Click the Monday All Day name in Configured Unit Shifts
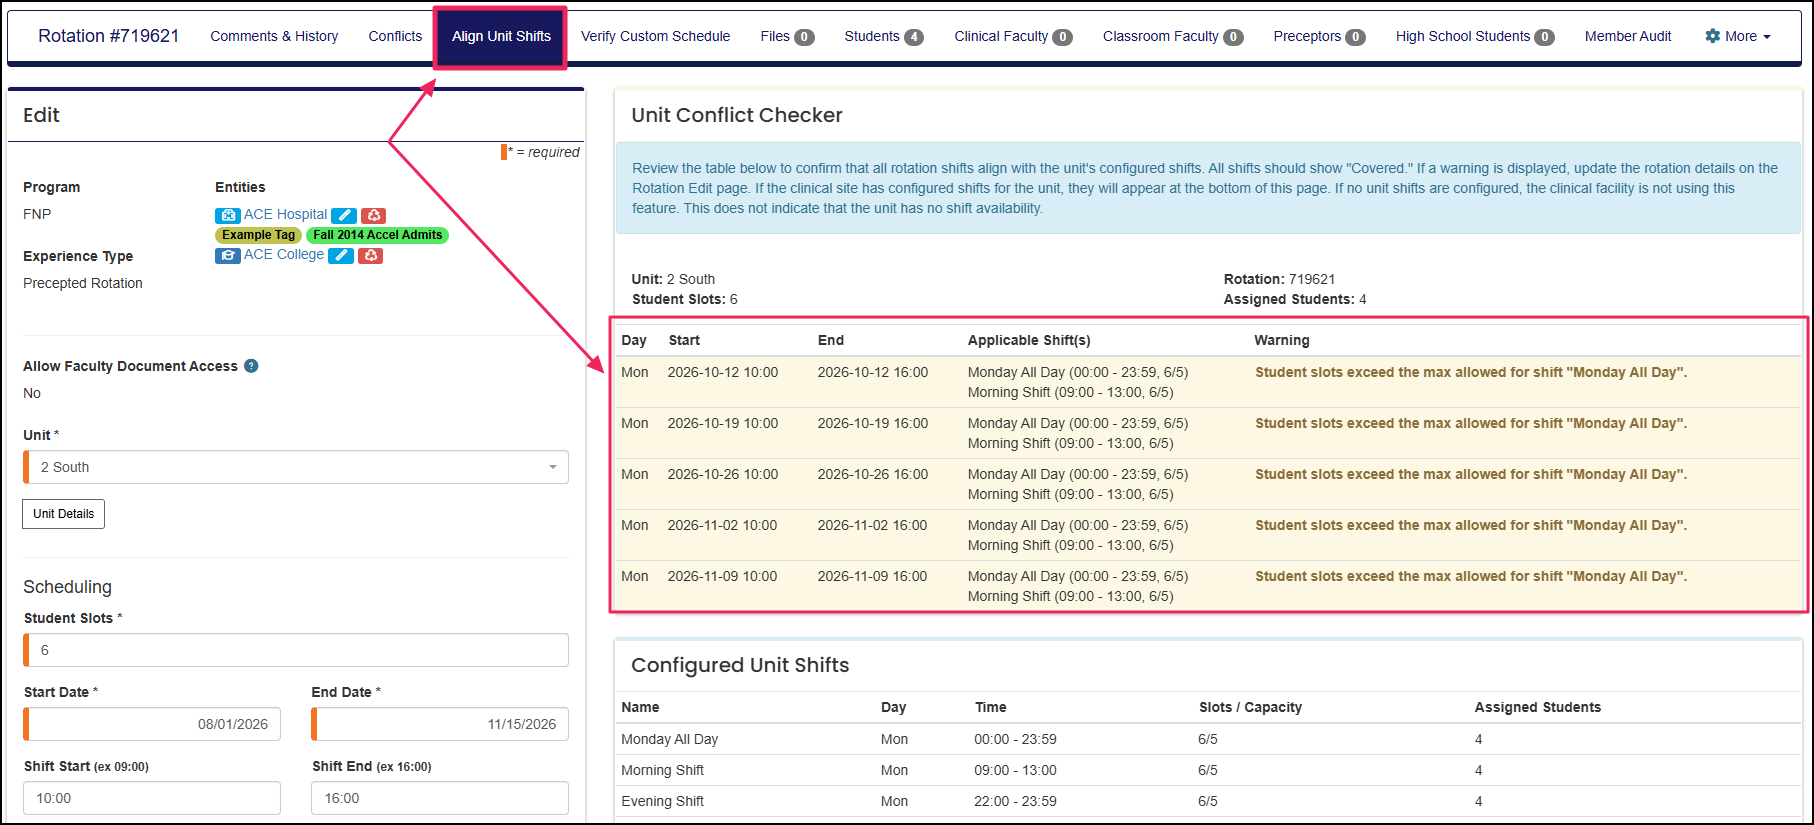Screen dimensions: 1814x825 pos(669,739)
